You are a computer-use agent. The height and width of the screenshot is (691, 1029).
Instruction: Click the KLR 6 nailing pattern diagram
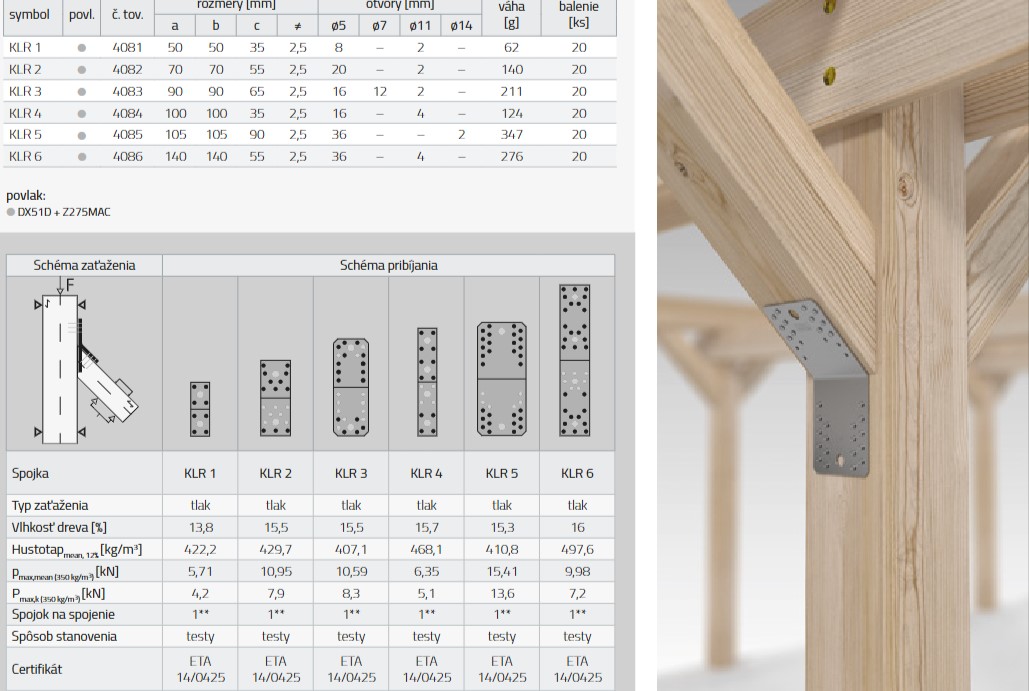(576, 360)
